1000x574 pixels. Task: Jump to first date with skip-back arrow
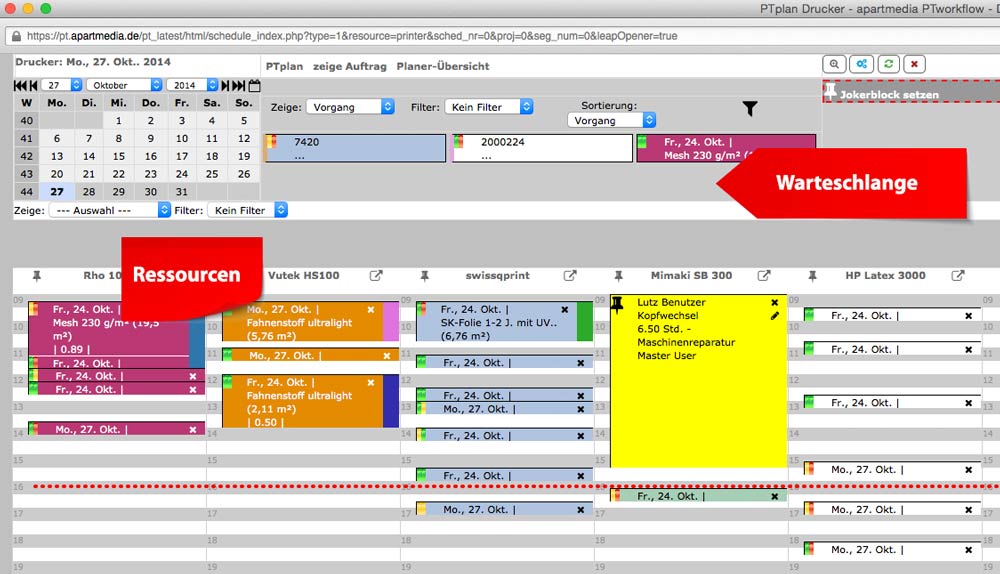(x=20, y=85)
